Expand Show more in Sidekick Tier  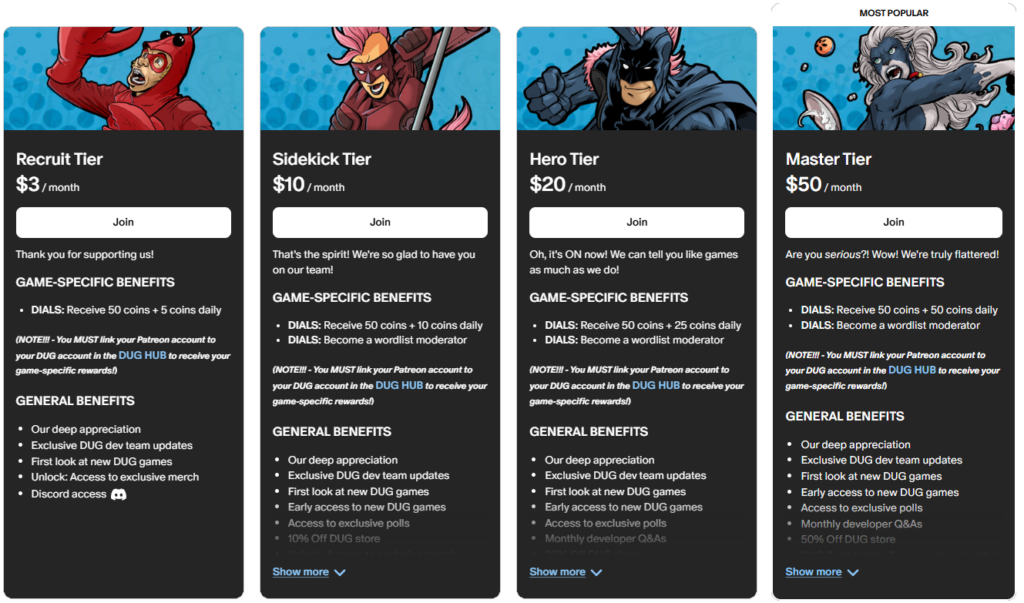(x=300, y=572)
